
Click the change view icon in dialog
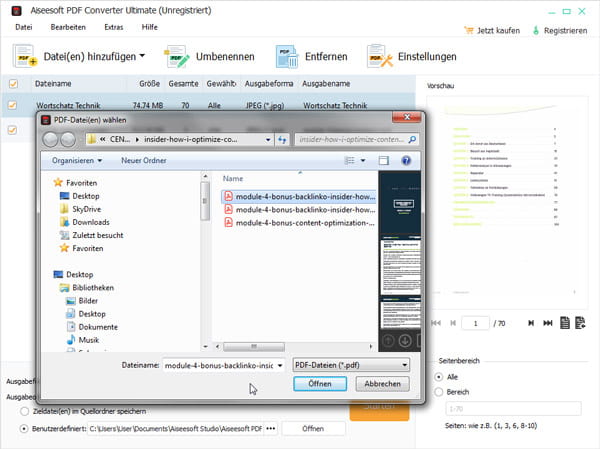click(349, 160)
